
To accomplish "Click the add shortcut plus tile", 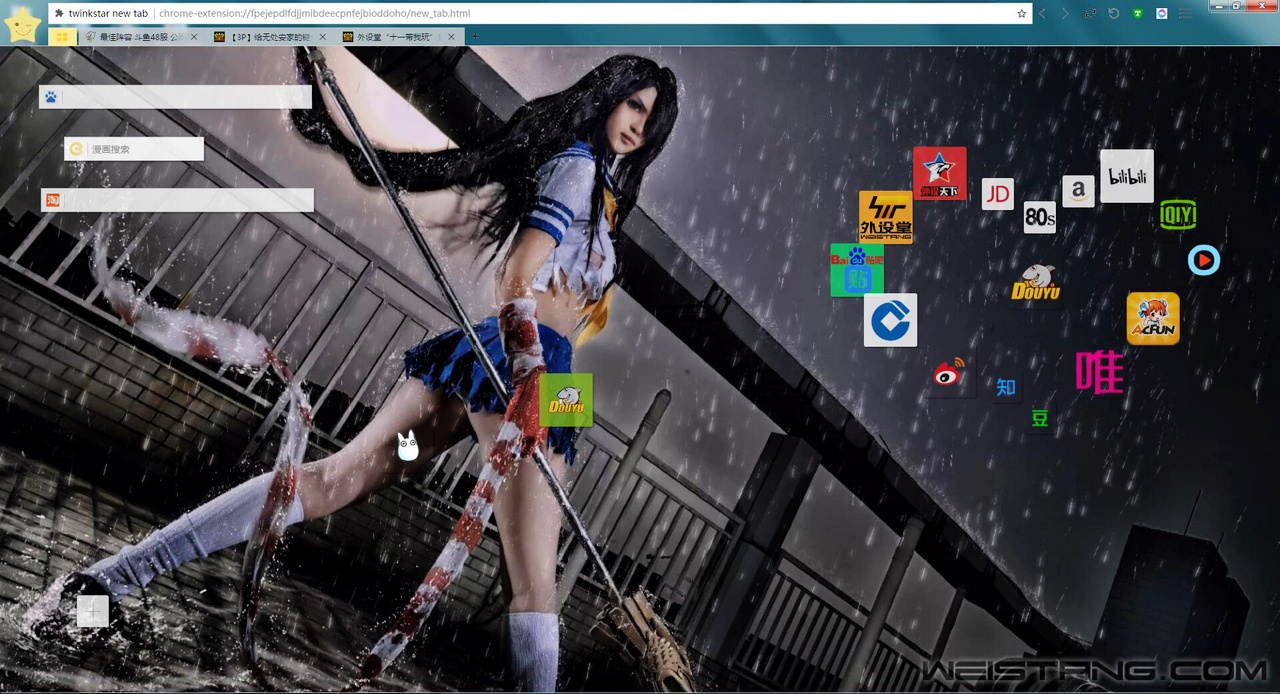I will pyautogui.click(x=93, y=611).
